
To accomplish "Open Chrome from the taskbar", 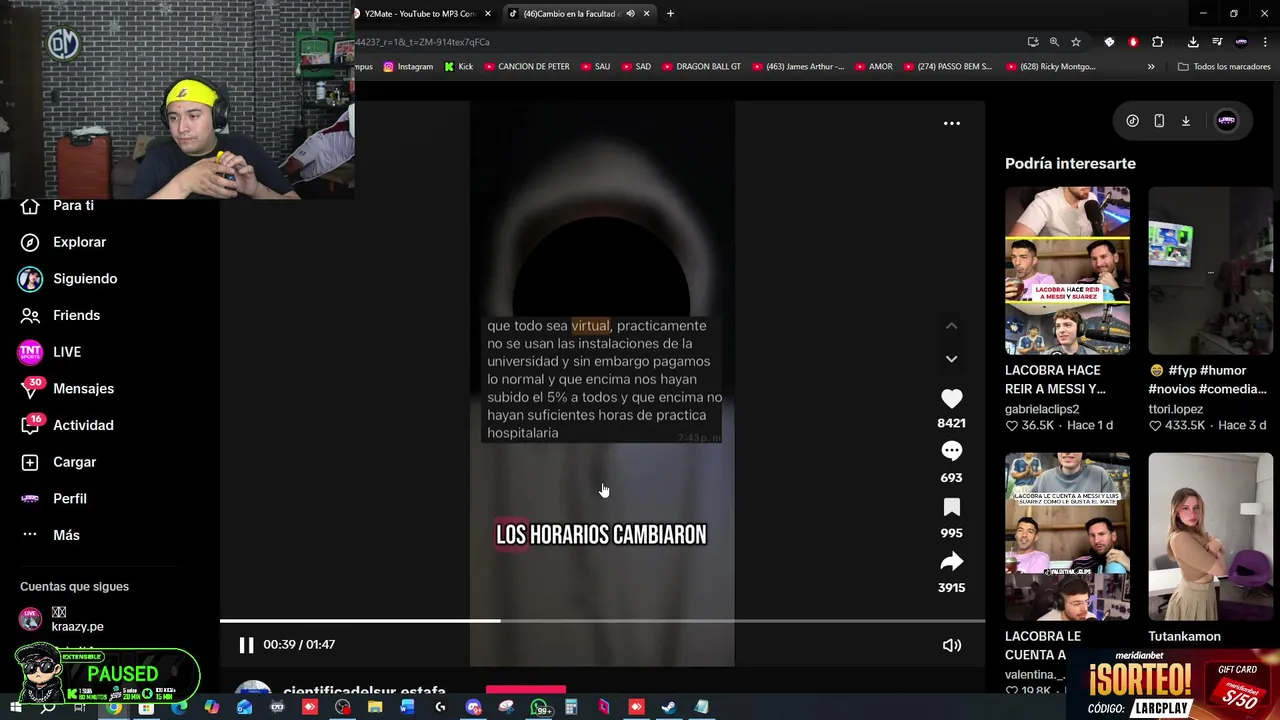I will pos(114,707).
